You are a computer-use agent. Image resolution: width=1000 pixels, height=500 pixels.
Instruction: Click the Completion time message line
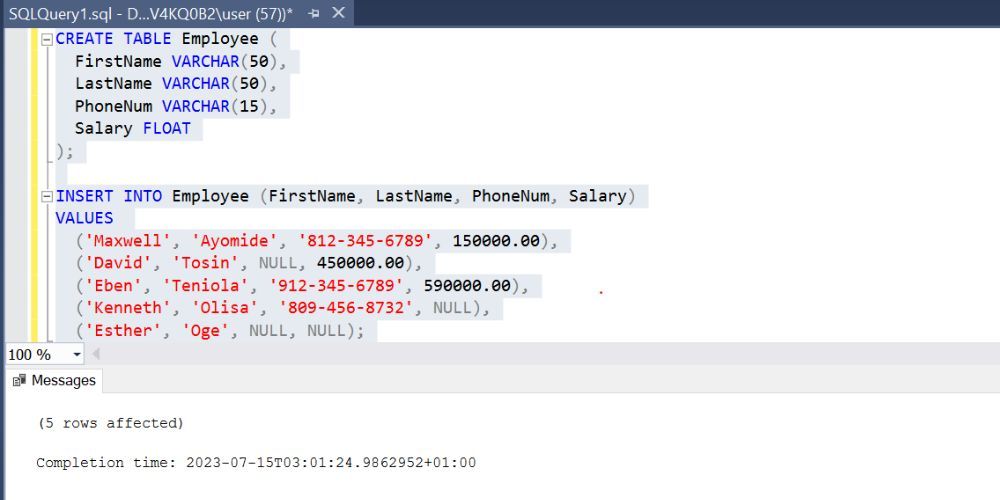pyautogui.click(x=256, y=462)
